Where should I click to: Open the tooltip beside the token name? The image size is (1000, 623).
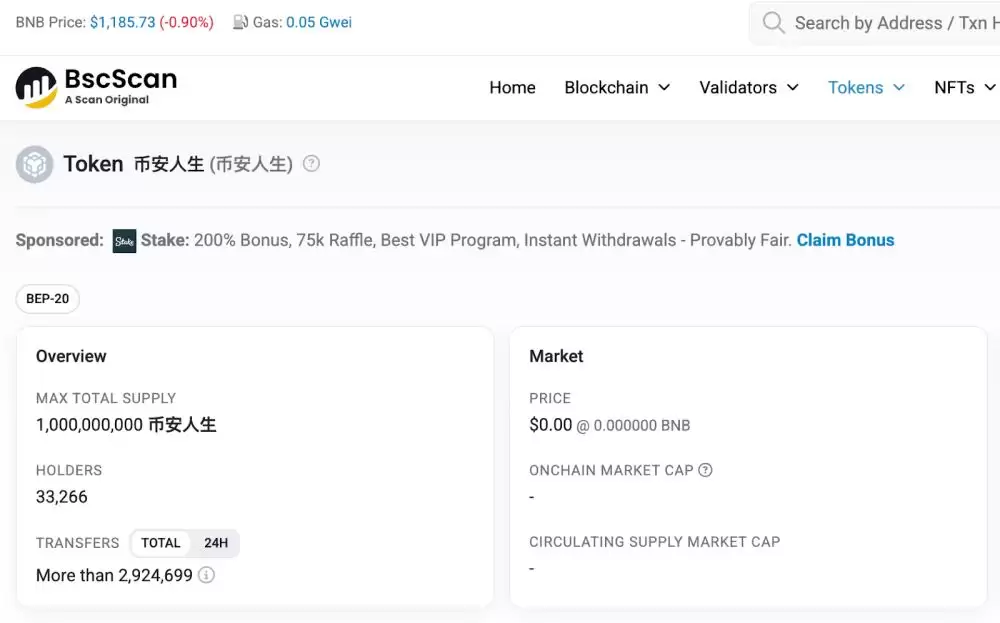click(x=311, y=163)
